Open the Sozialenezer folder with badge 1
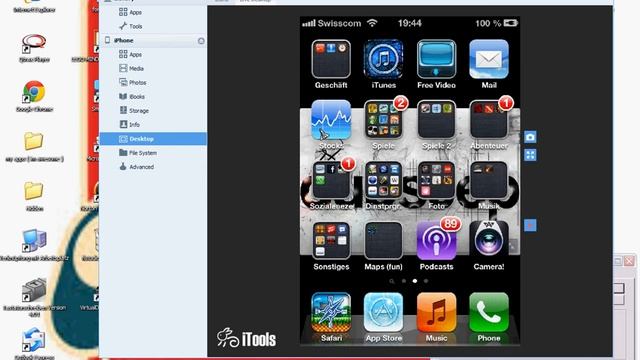Viewport: 640px width, 360px height. pyautogui.click(x=331, y=180)
